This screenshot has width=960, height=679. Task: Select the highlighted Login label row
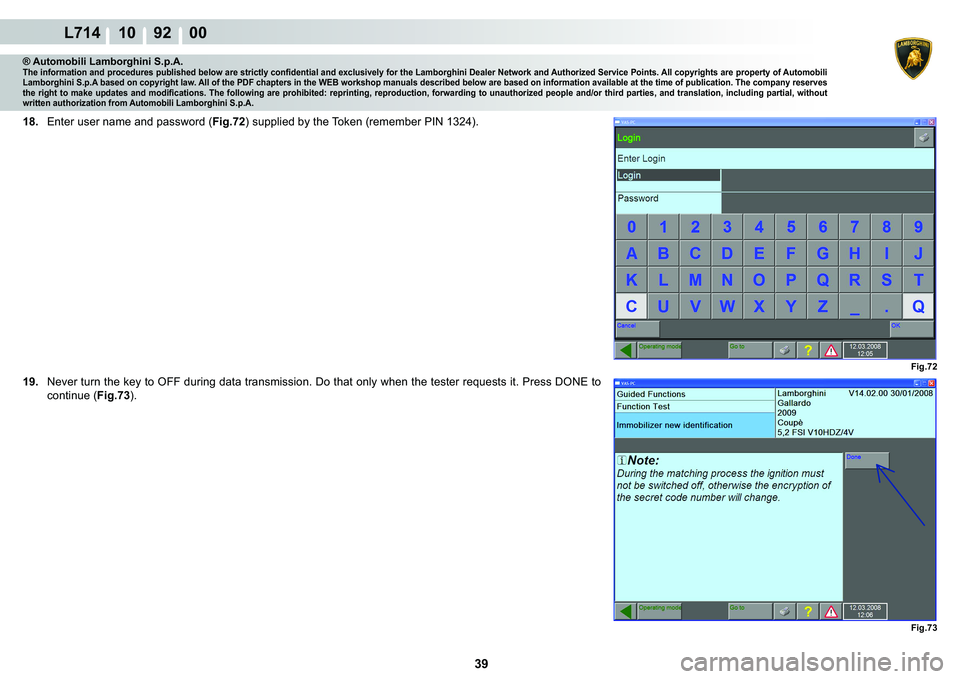point(668,175)
